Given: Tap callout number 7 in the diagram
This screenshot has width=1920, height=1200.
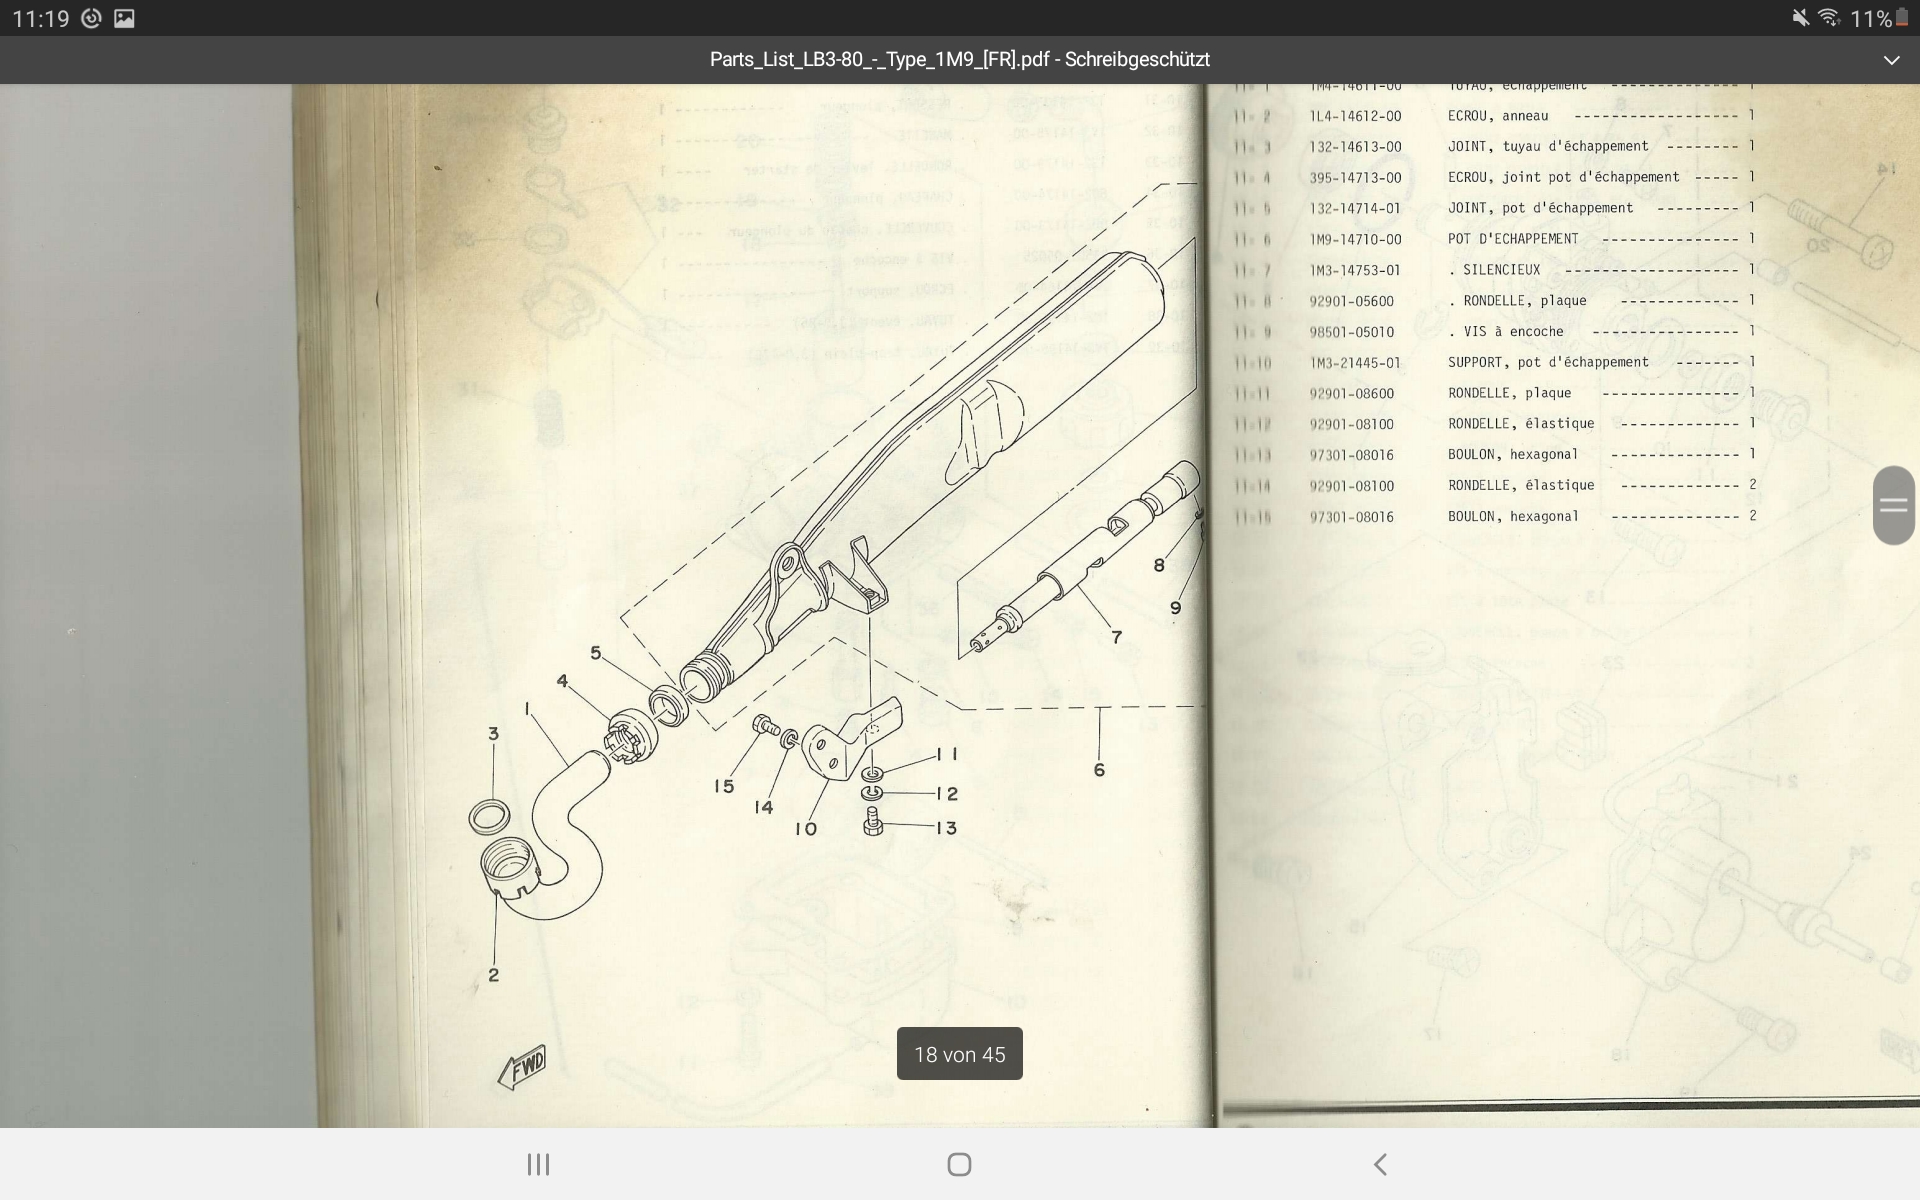Looking at the screenshot, I should 1116,637.
